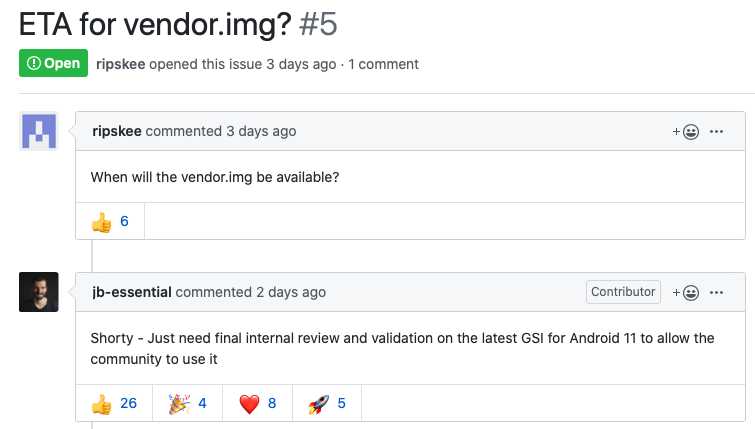Click the Contributor badge label
This screenshot has height=429, width=755.
[623, 292]
